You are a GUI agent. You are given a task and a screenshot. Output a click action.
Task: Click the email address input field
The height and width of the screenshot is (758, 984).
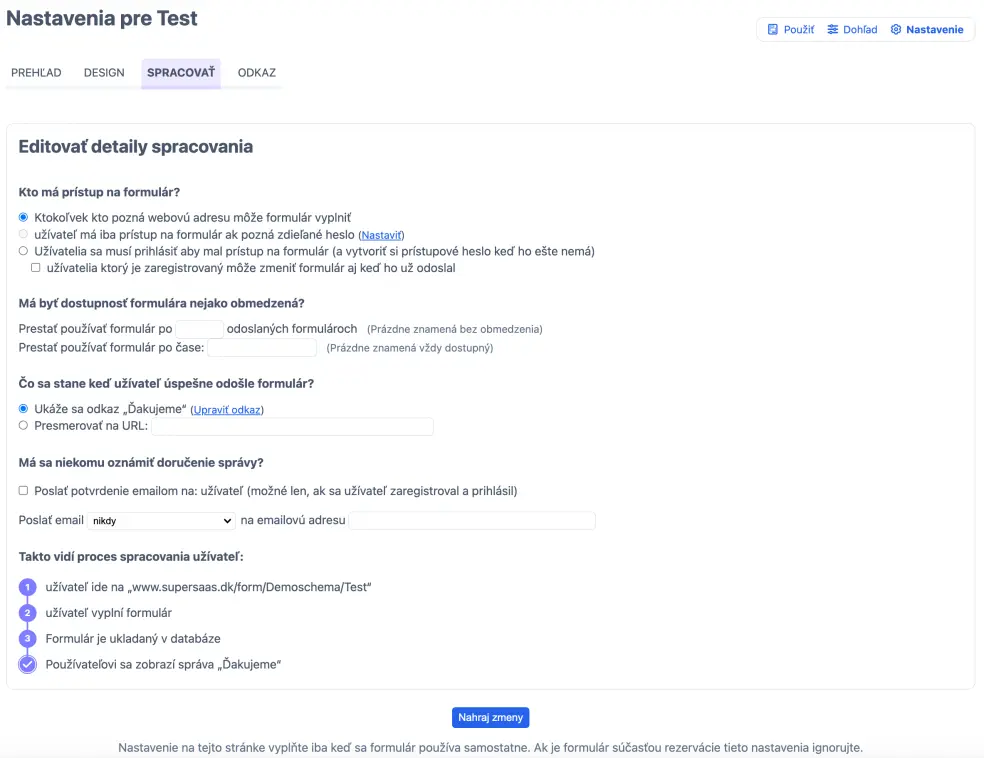(472, 521)
